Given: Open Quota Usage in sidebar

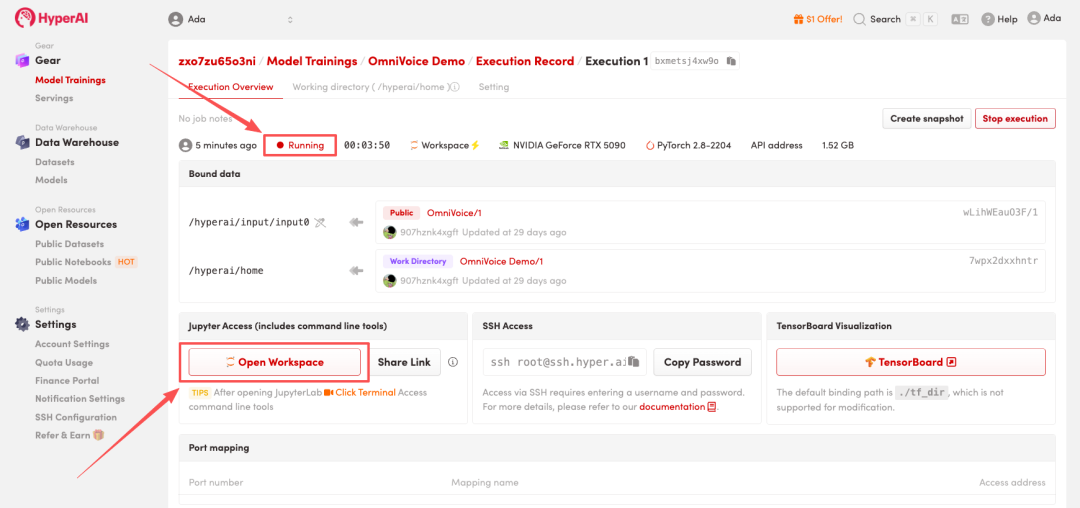Looking at the screenshot, I should (64, 362).
